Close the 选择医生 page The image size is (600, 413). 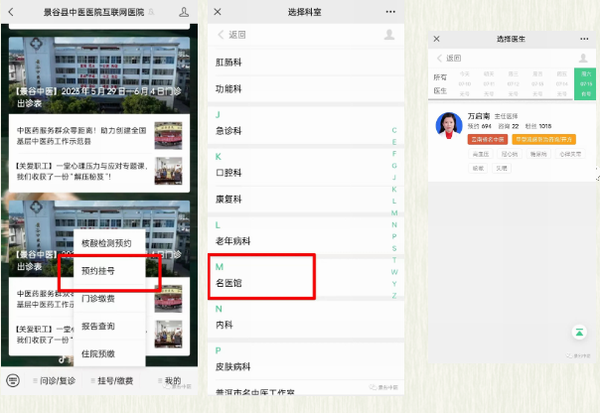436,39
